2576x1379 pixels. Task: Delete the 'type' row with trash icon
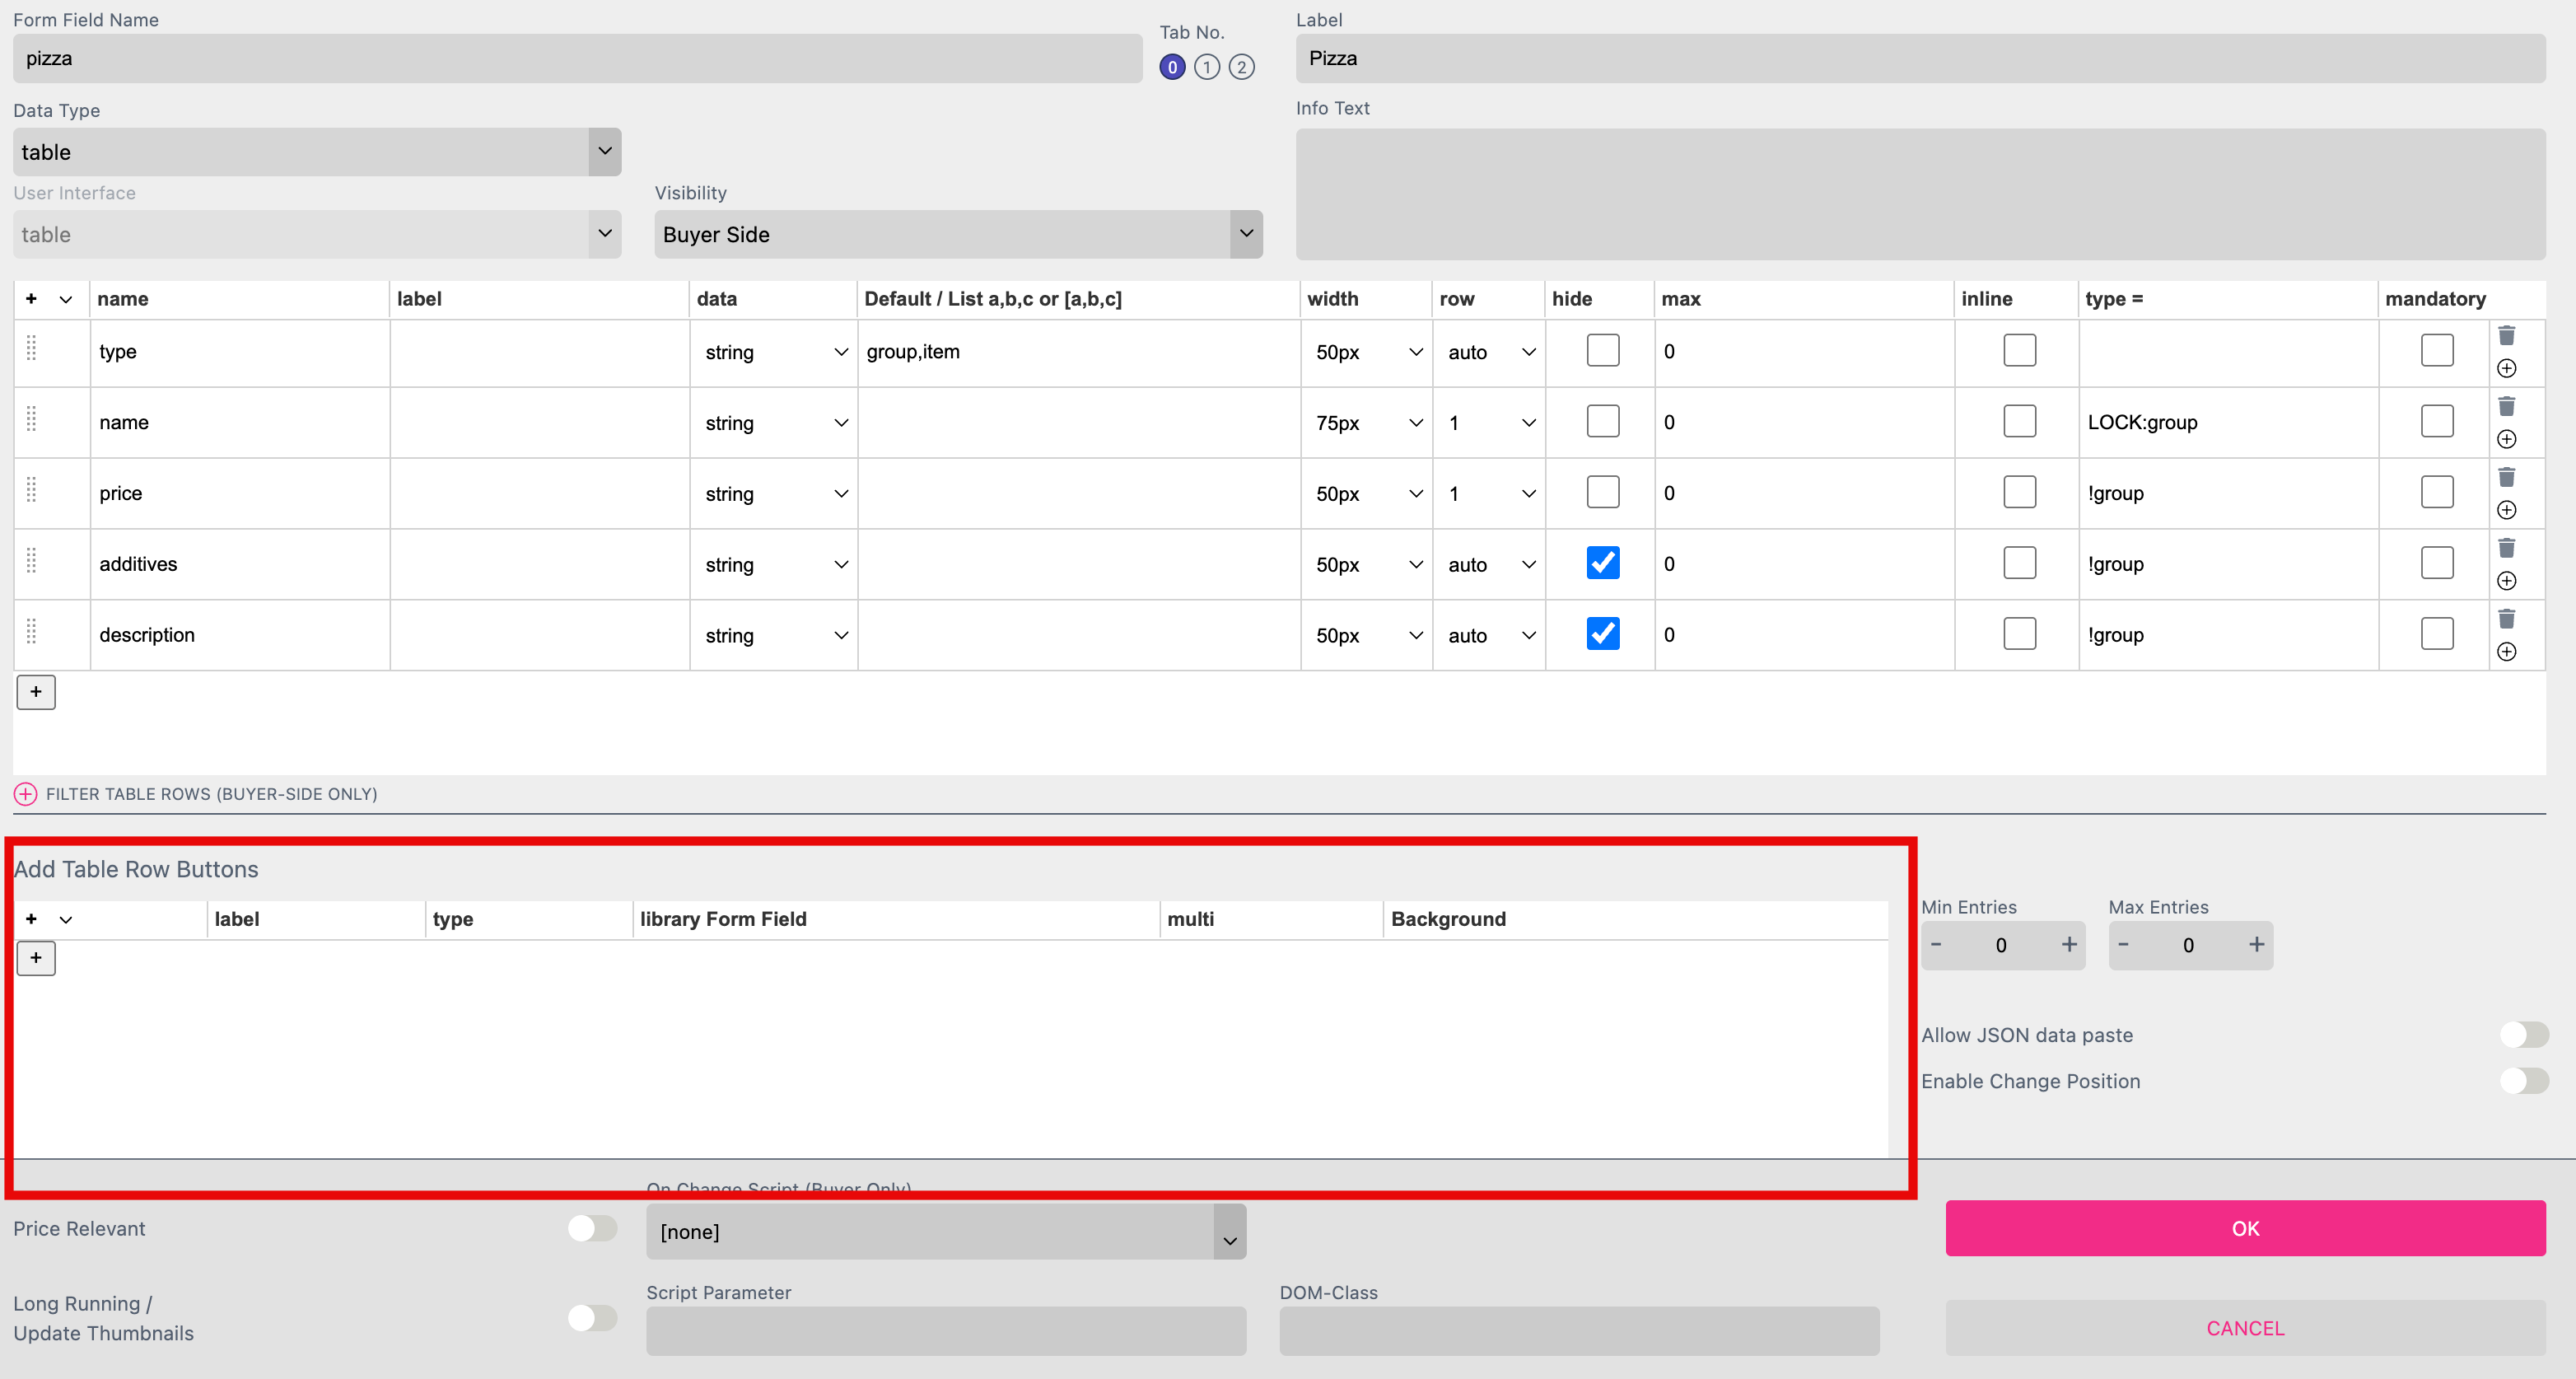coord(2506,336)
